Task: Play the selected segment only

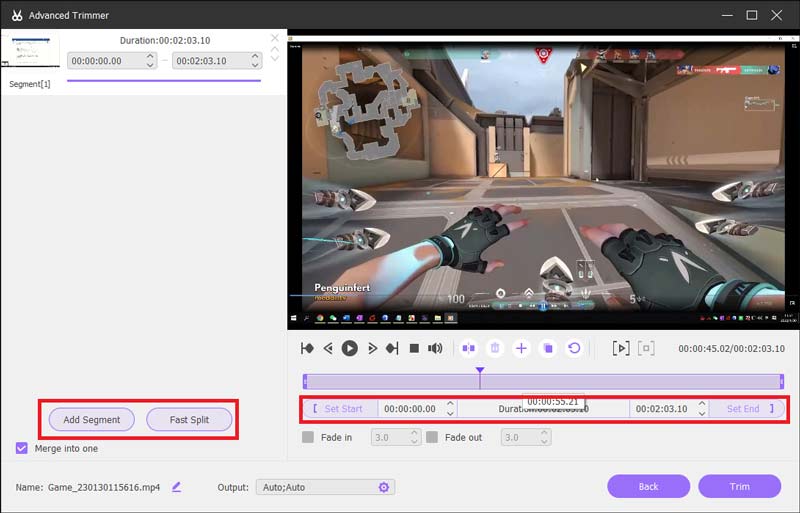Action: tap(621, 349)
